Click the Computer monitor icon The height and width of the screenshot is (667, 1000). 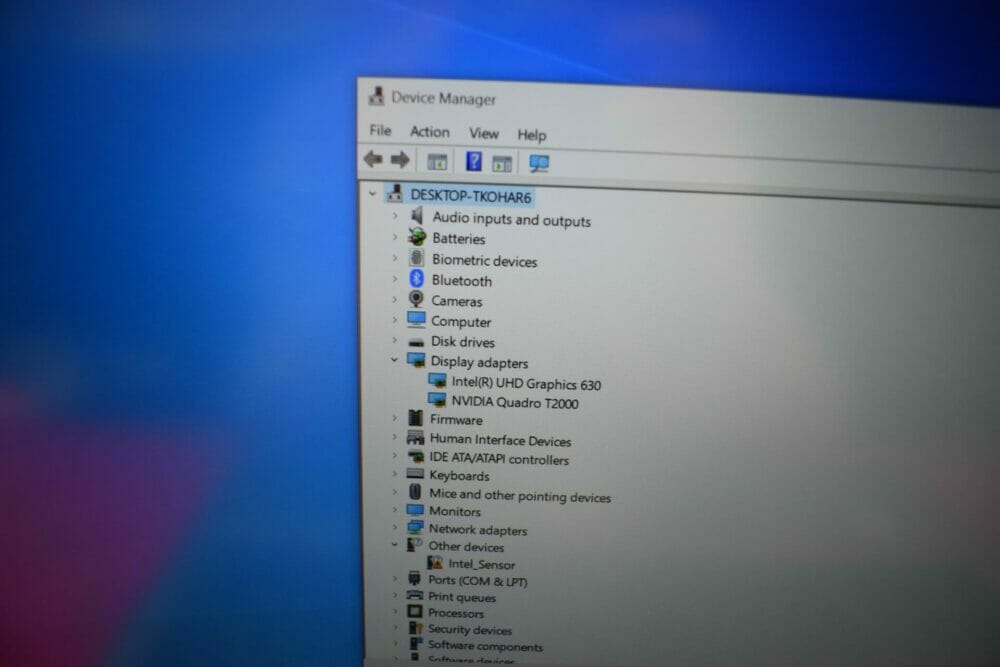(x=416, y=319)
